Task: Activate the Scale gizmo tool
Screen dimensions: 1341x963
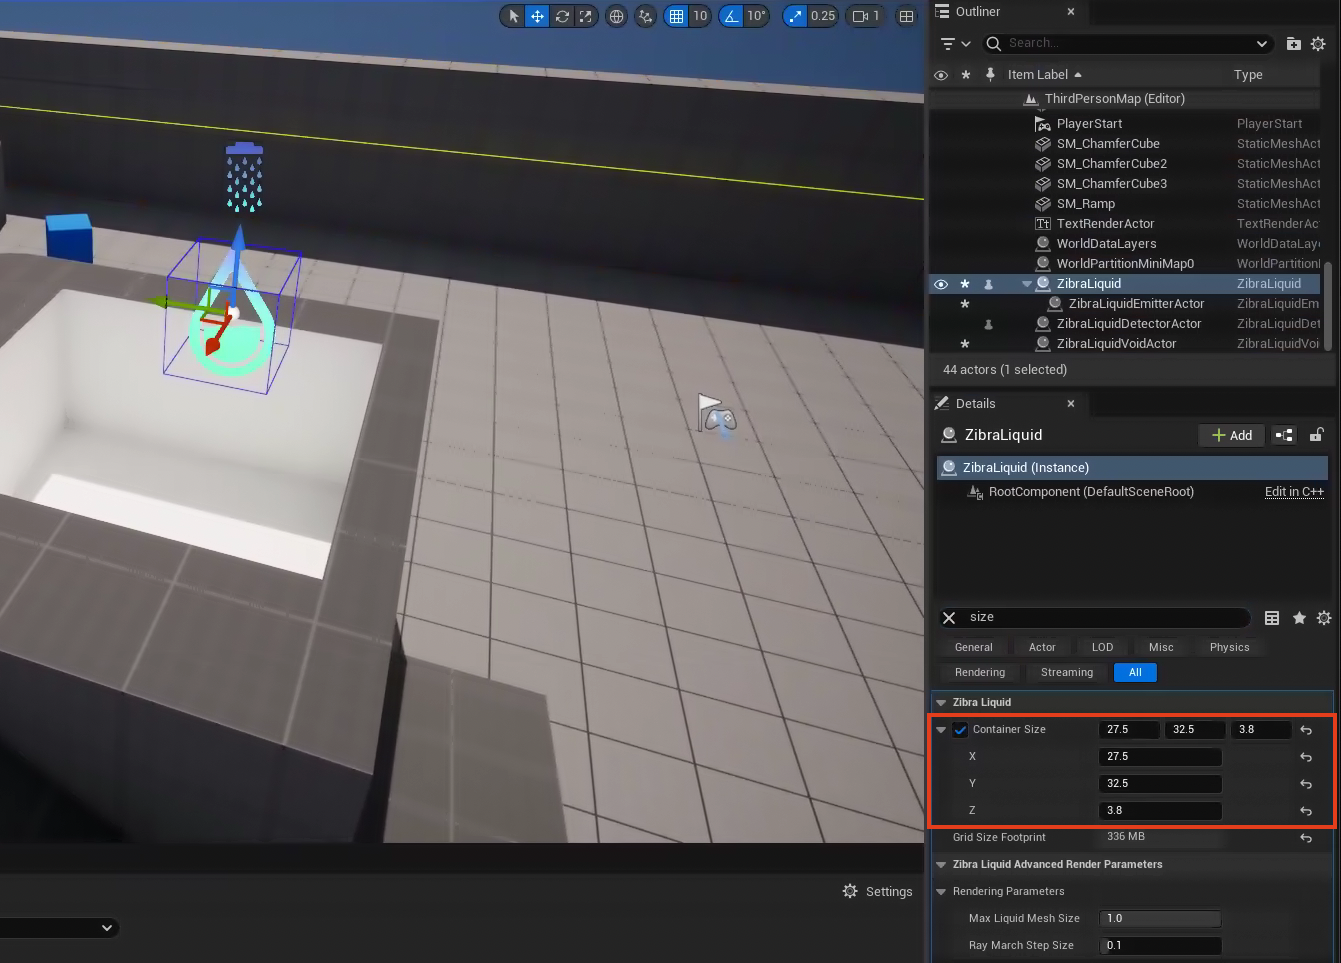Action: tap(586, 16)
